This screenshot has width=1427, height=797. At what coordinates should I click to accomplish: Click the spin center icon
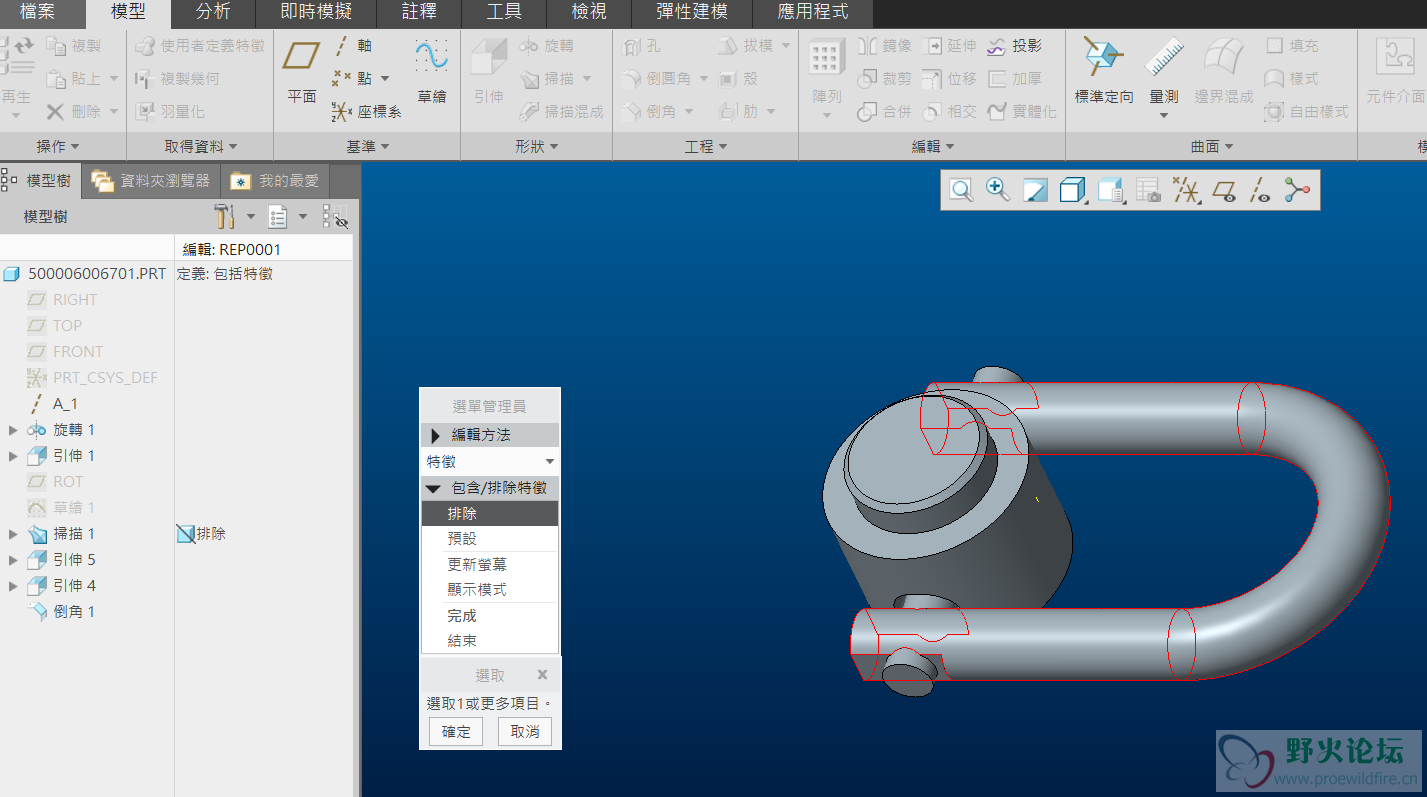(1297, 190)
